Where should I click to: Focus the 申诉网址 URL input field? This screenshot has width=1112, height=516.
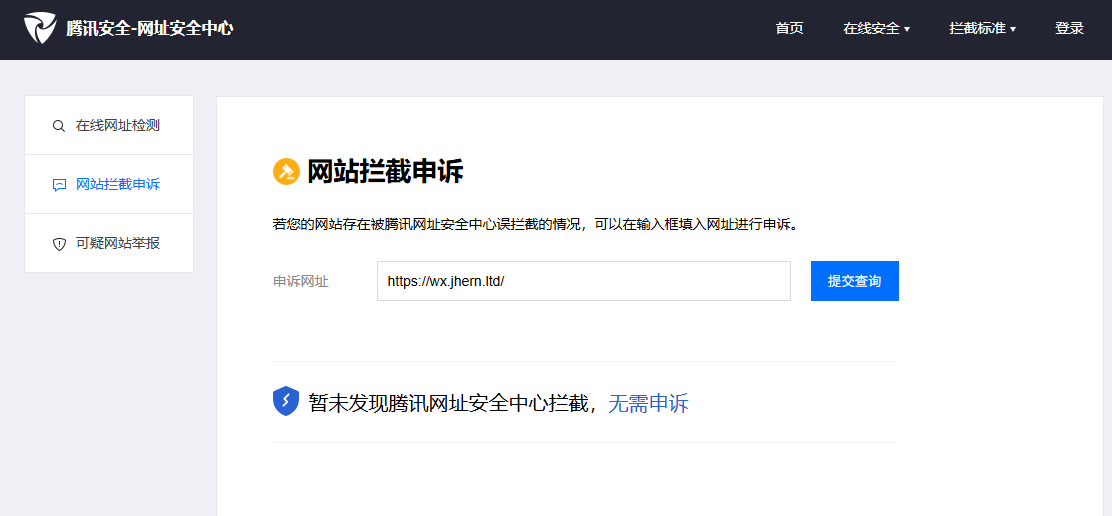click(584, 281)
